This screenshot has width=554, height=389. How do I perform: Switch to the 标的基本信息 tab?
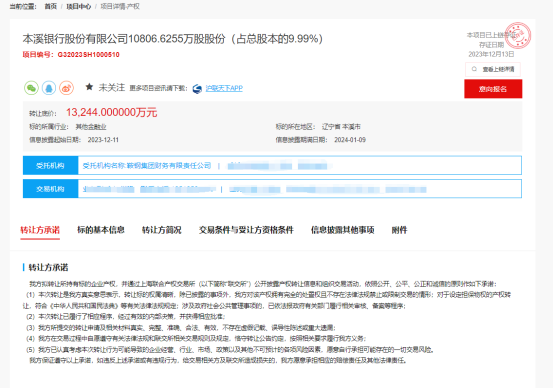[x=101, y=230]
